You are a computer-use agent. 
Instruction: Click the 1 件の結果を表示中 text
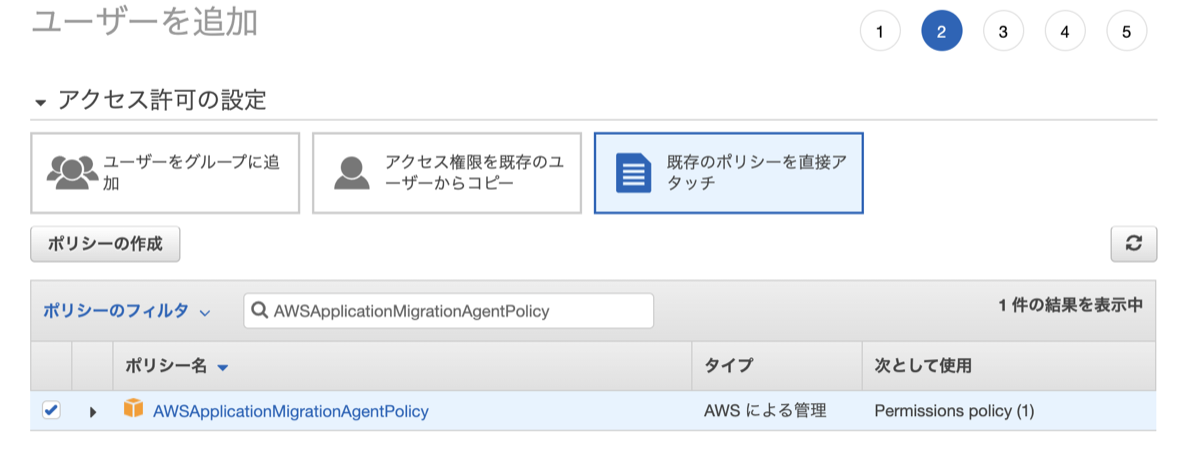coord(1070,306)
